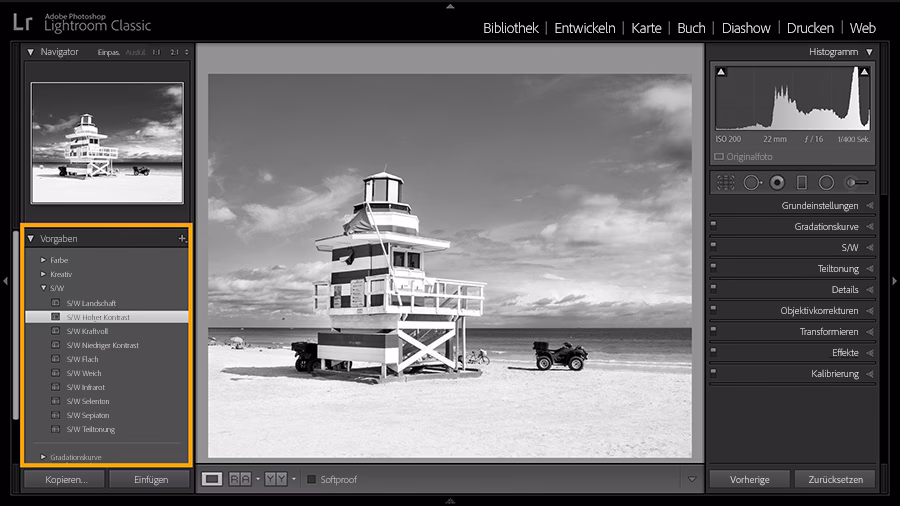Activate the Spot Removal tool
This screenshot has width=900, height=506.
pos(752,182)
